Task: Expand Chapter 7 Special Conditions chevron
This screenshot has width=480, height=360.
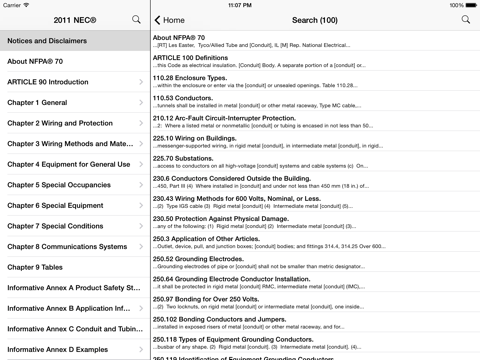Action: pos(141,226)
